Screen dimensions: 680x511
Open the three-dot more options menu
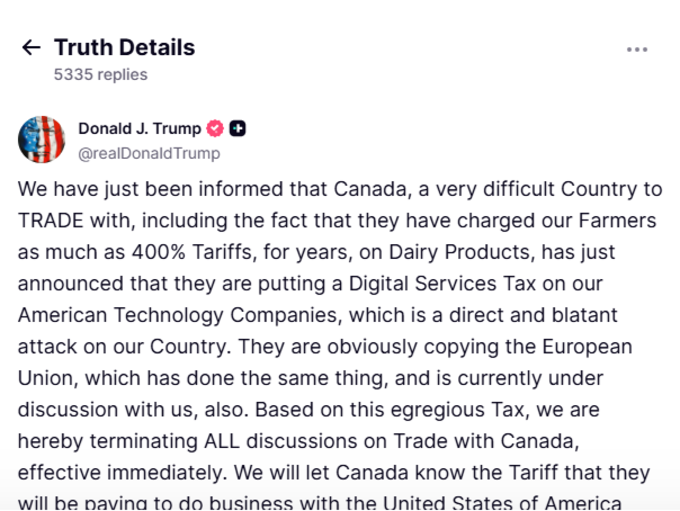pos(637,49)
